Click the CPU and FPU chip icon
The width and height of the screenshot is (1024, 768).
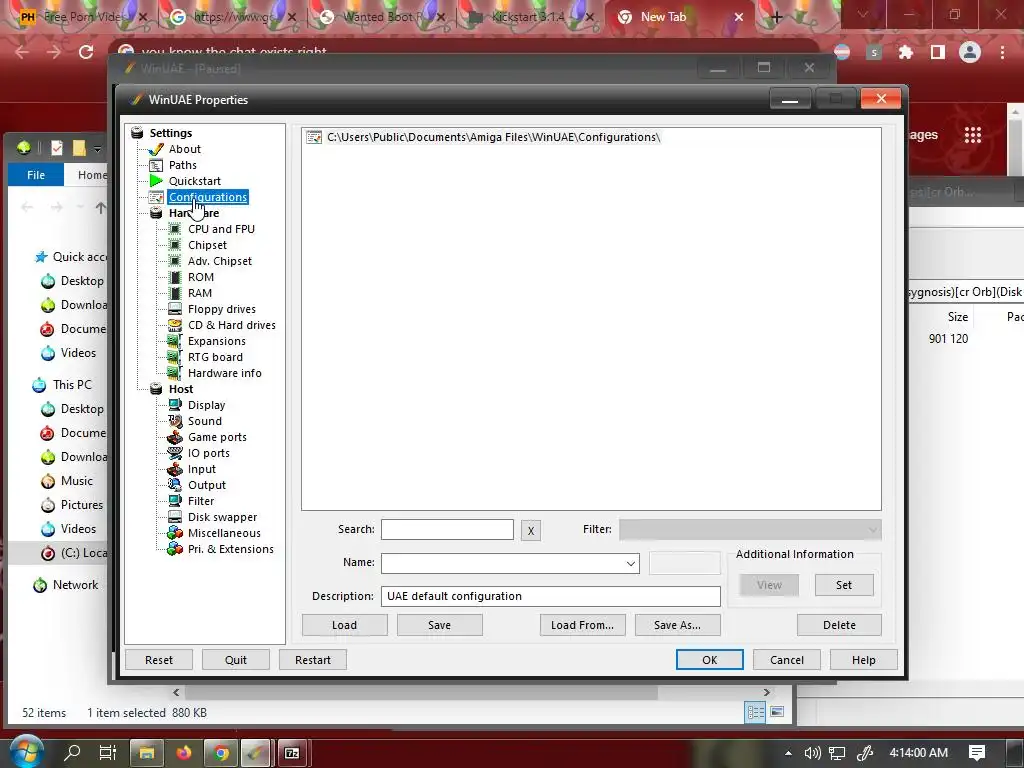click(x=175, y=229)
